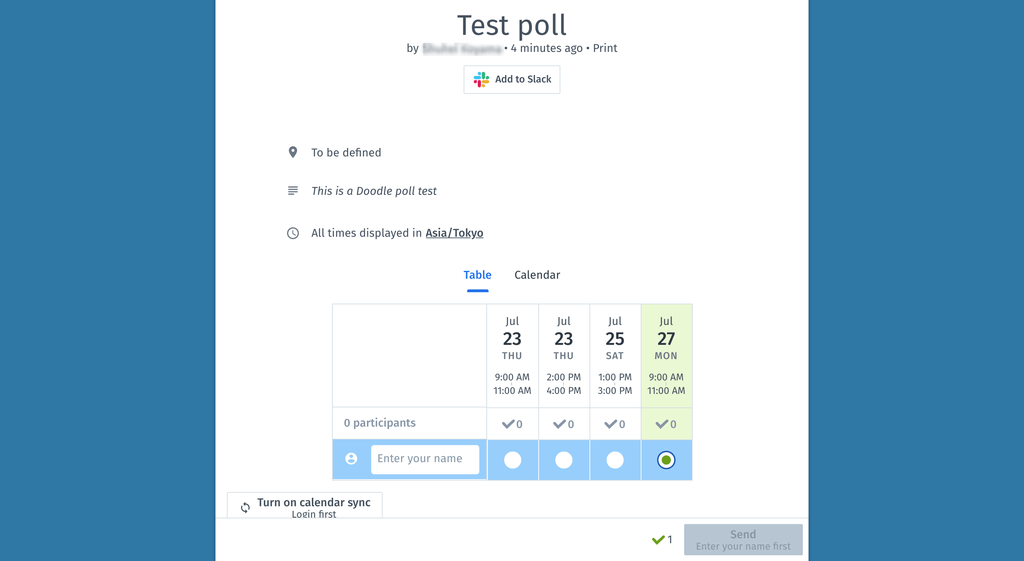Click the Print link
1024x561 pixels.
[x=605, y=48]
